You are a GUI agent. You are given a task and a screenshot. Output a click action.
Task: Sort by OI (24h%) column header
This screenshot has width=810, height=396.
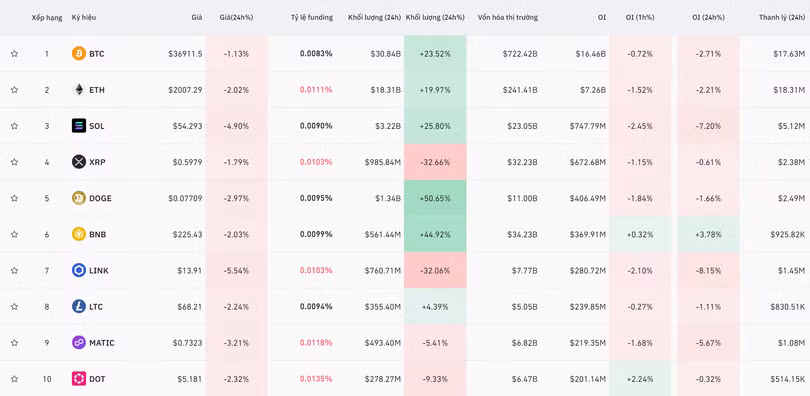(708, 18)
